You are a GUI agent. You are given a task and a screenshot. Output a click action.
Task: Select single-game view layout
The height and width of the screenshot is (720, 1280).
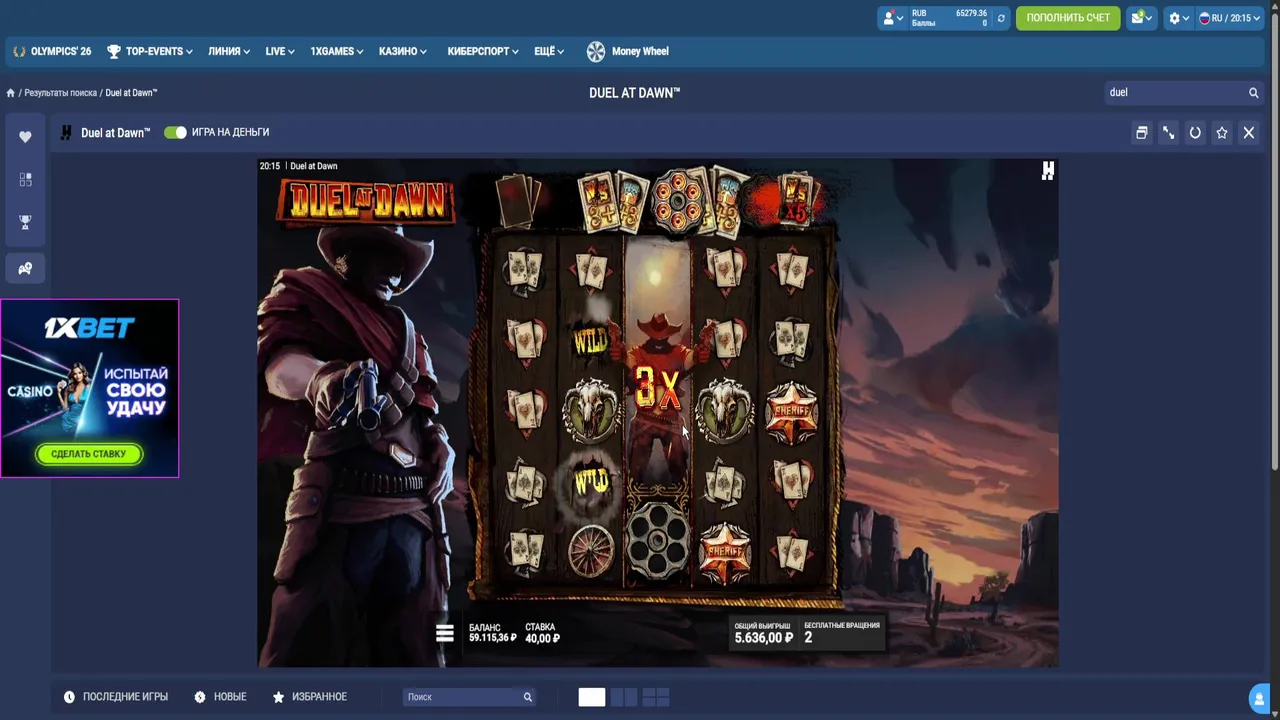point(592,697)
